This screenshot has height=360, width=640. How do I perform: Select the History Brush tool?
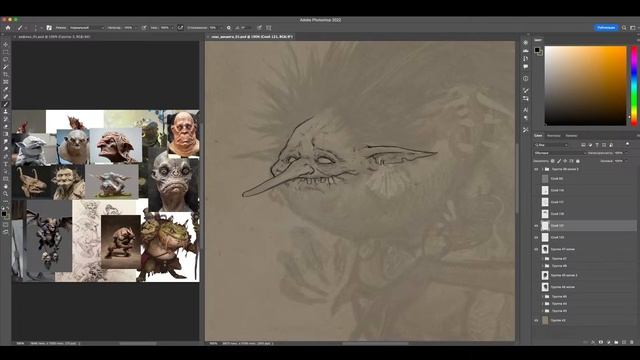tap(6, 119)
